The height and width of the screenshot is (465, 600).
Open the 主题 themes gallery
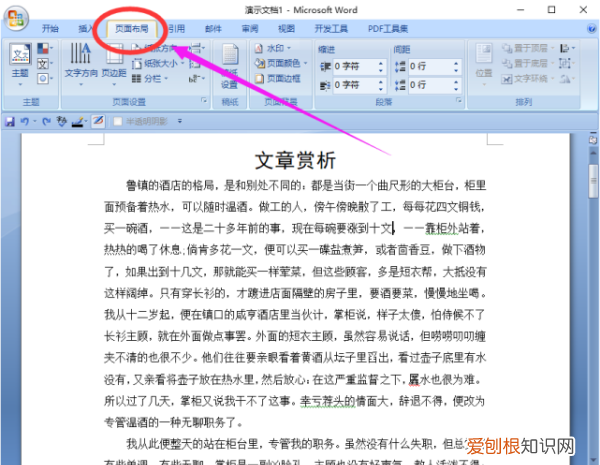click(20, 64)
